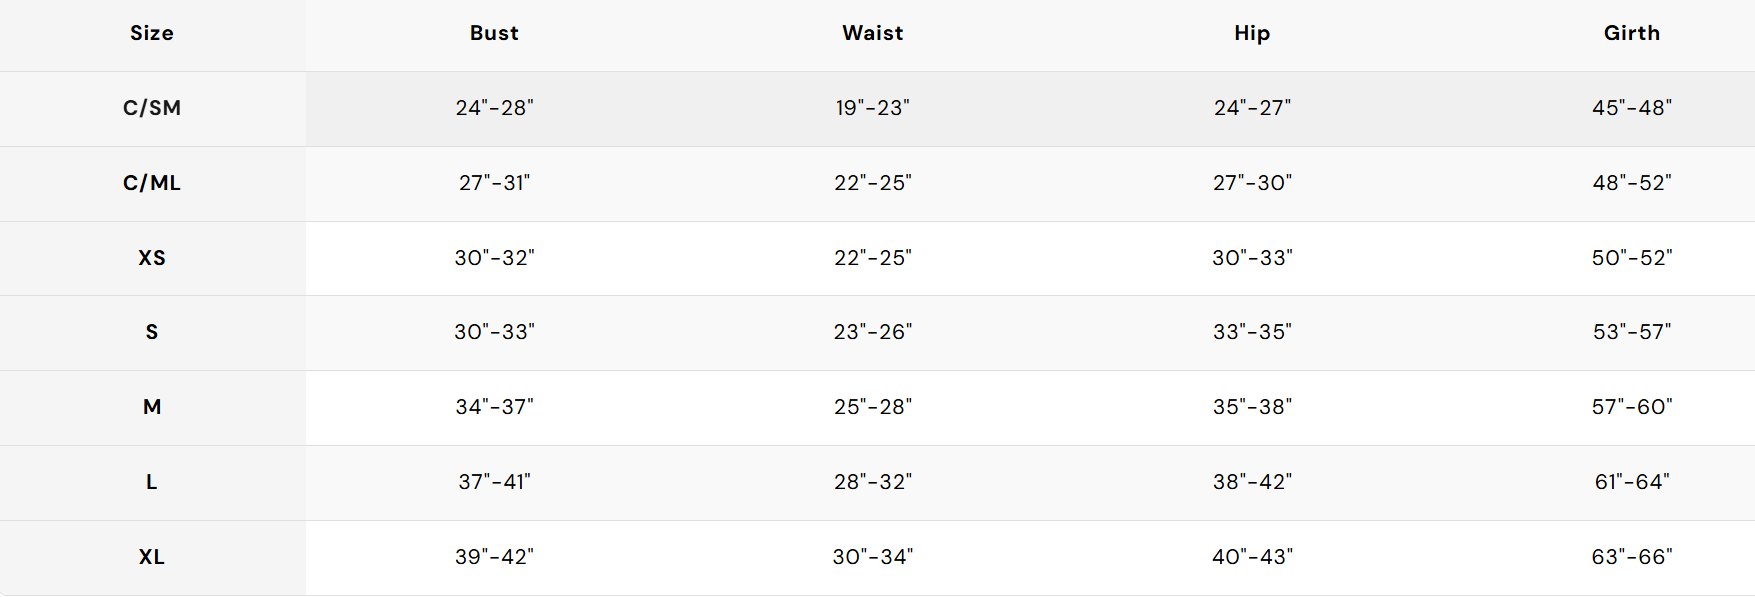The height and width of the screenshot is (597, 1755).
Task: Click the Waist column header
Action: [x=873, y=33]
